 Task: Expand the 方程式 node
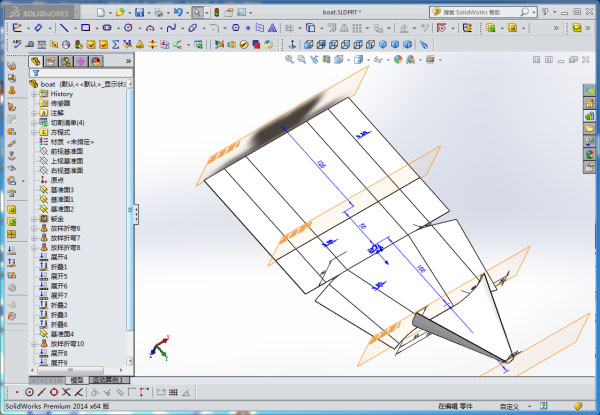point(34,132)
